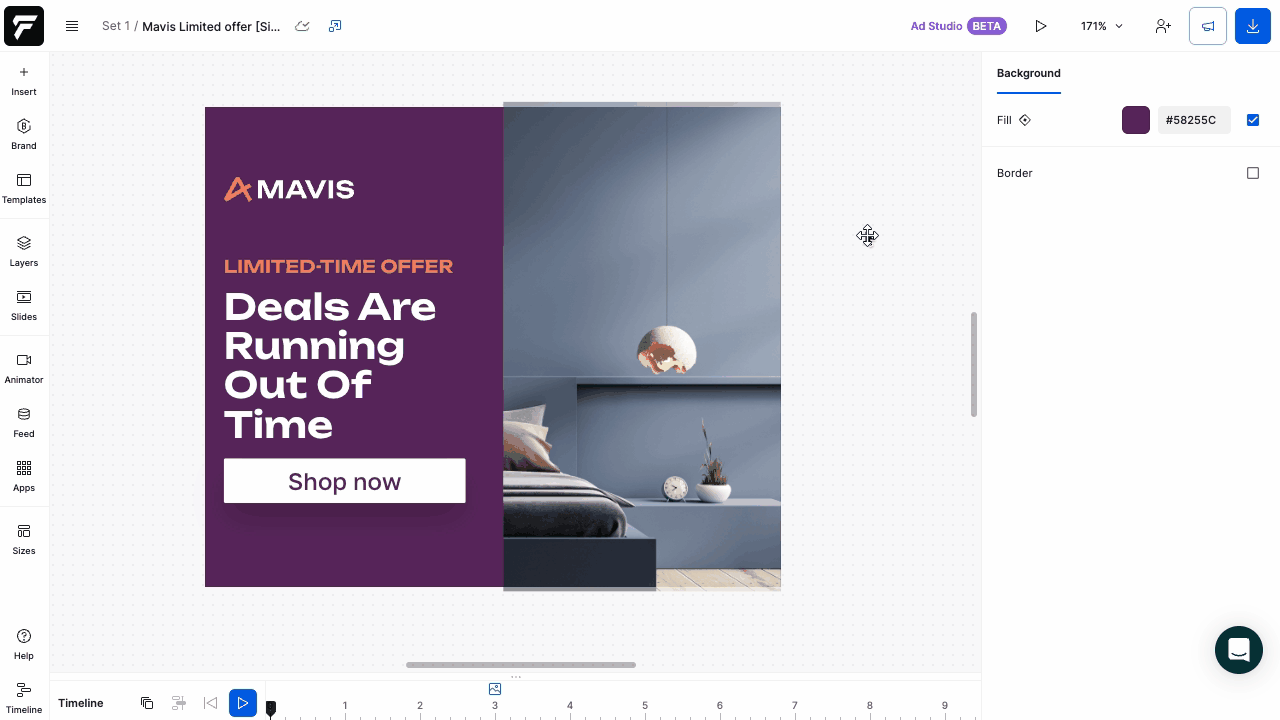Click the timeline resize handle dots
Screen dimensions: 1280x720
516,677
